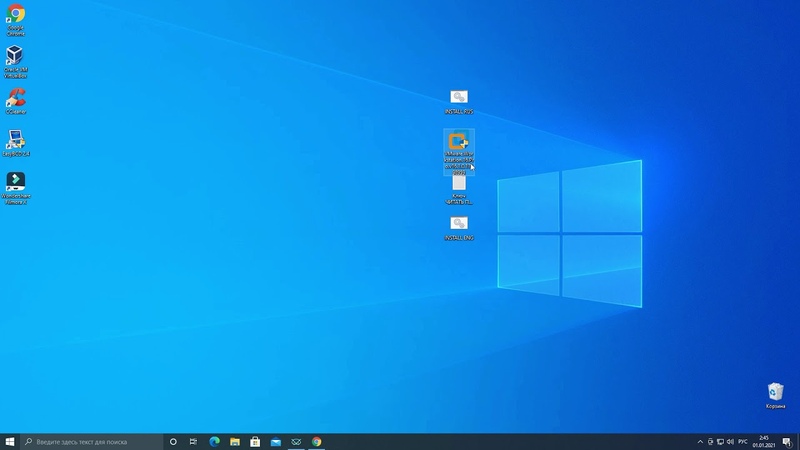Select the INSTALL RUS file icon

(459, 102)
